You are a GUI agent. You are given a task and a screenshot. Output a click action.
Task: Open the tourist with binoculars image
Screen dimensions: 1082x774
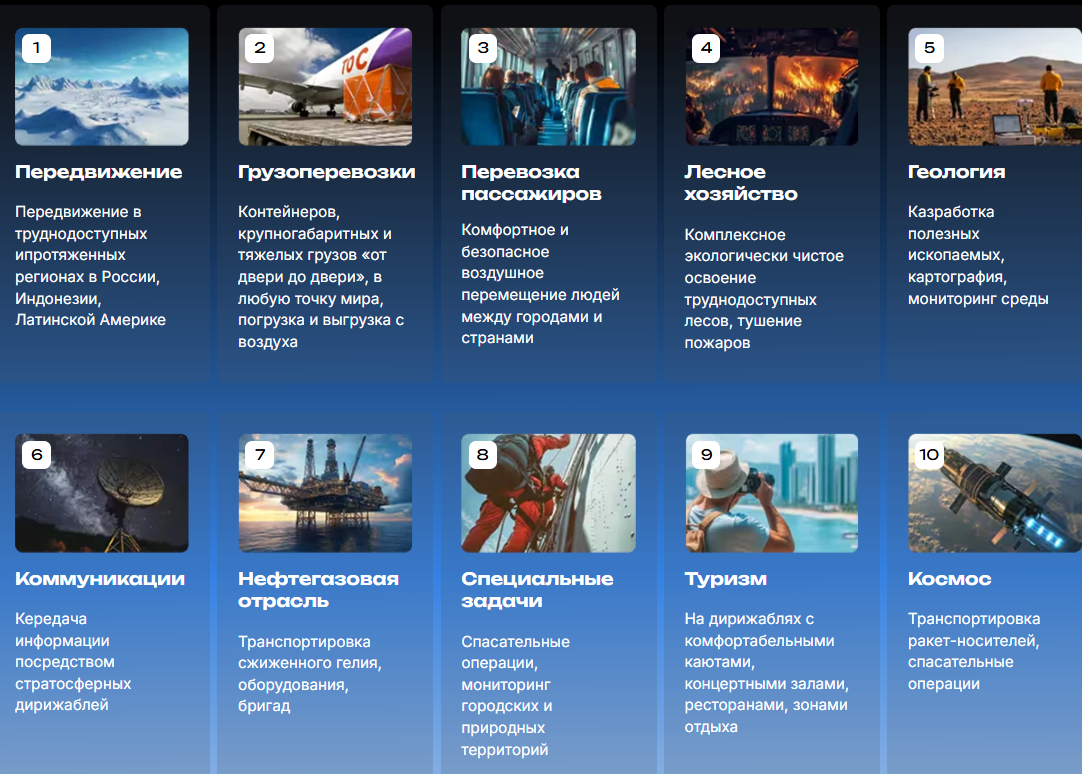click(x=771, y=493)
